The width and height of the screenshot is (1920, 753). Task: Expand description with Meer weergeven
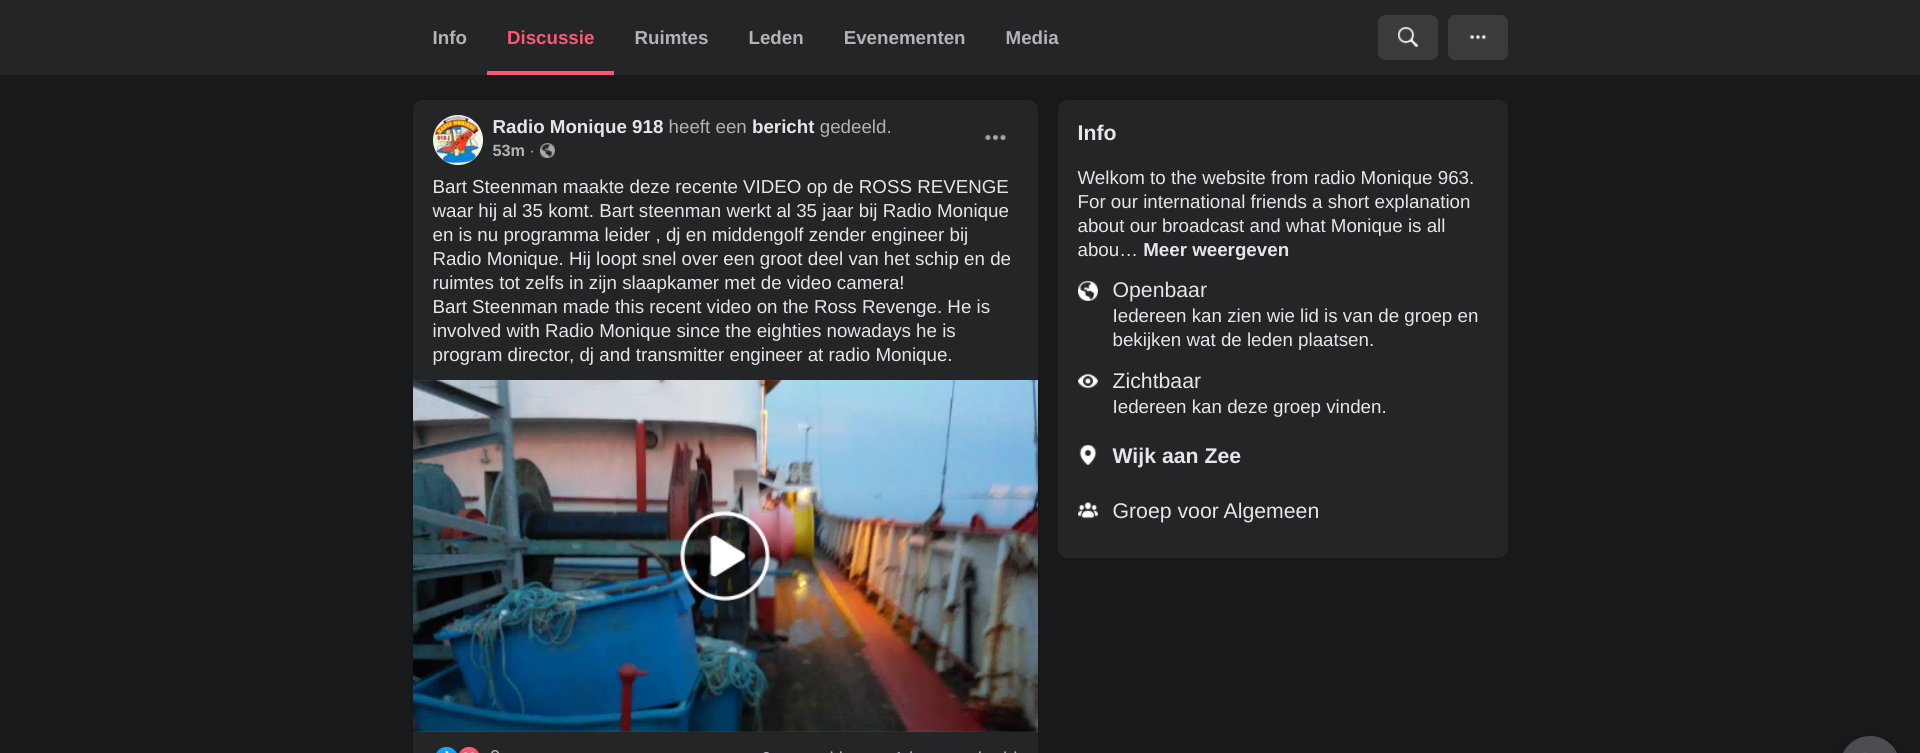(1216, 250)
